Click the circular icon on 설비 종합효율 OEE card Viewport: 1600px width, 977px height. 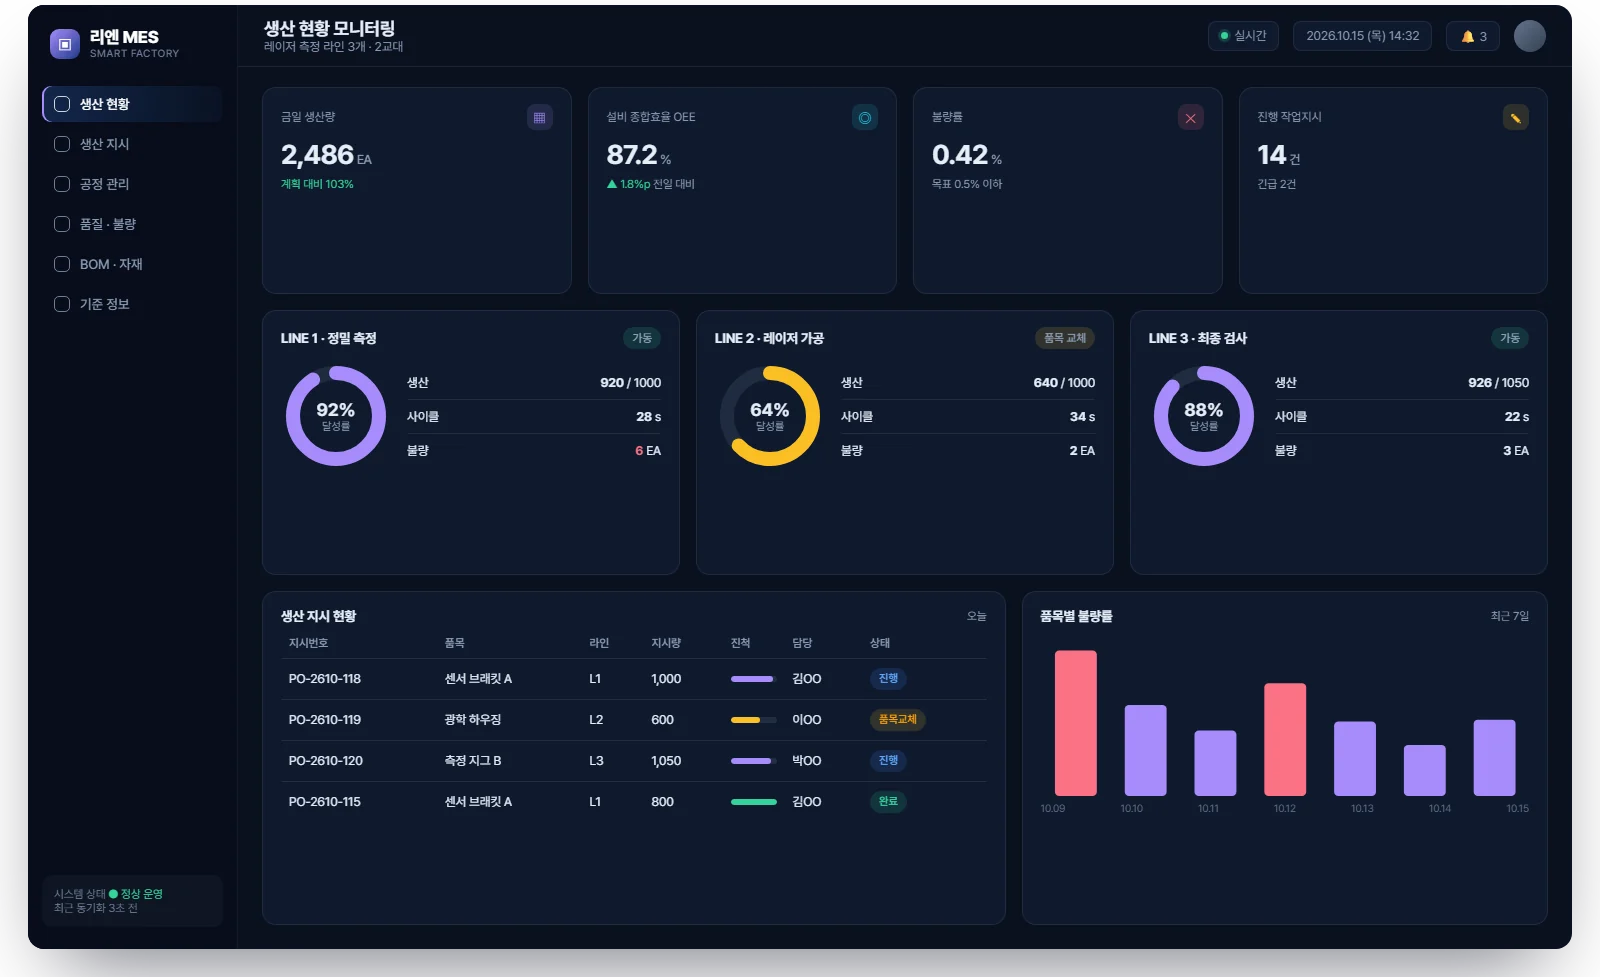click(x=865, y=118)
